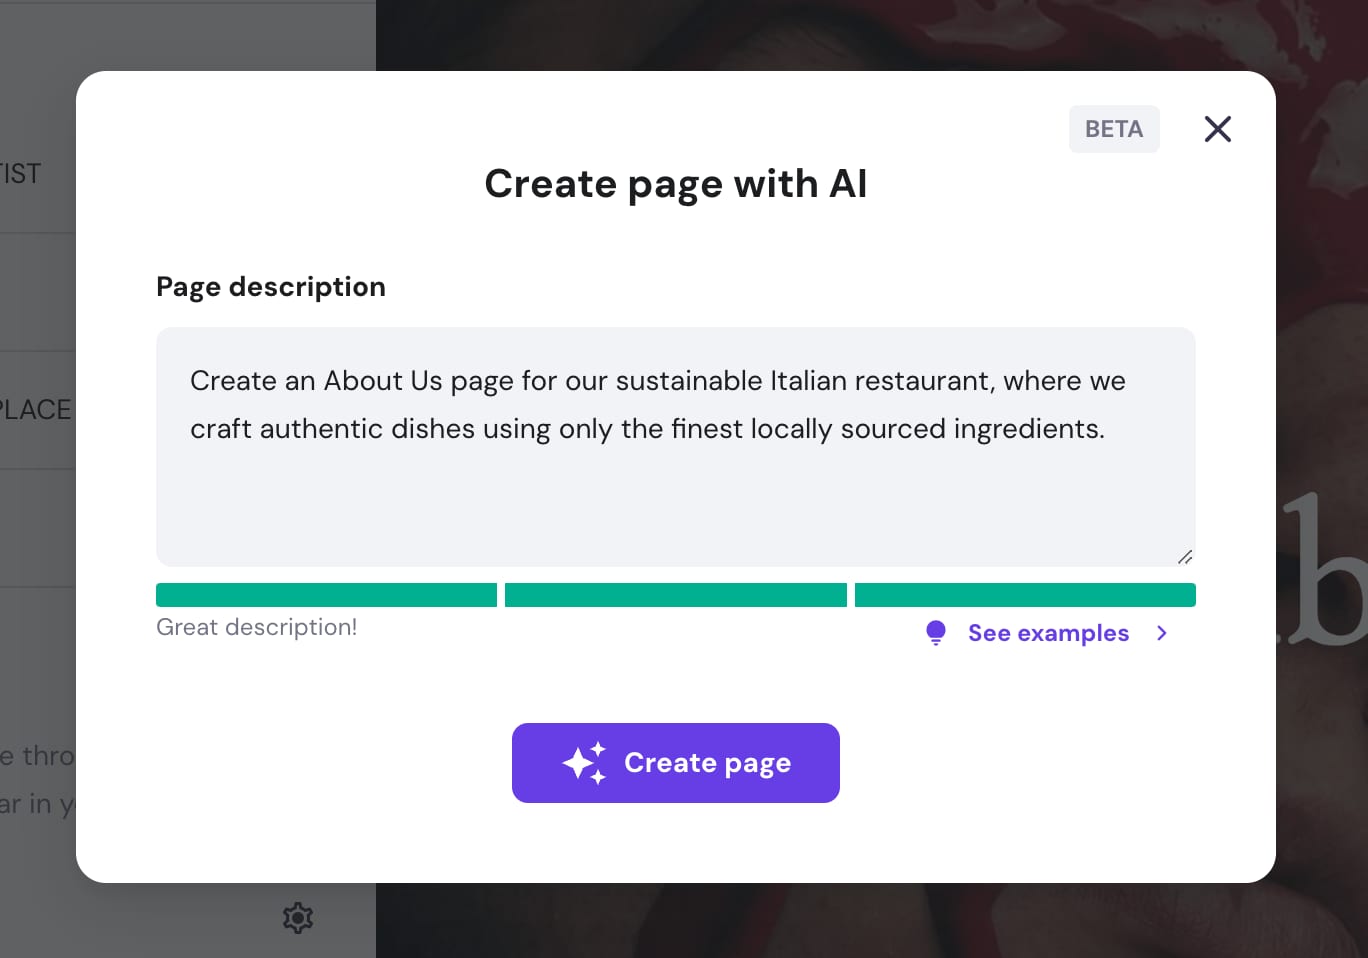The image size is (1368, 958).
Task: Click the sparkles icon inside Create page button
Action: coord(585,762)
